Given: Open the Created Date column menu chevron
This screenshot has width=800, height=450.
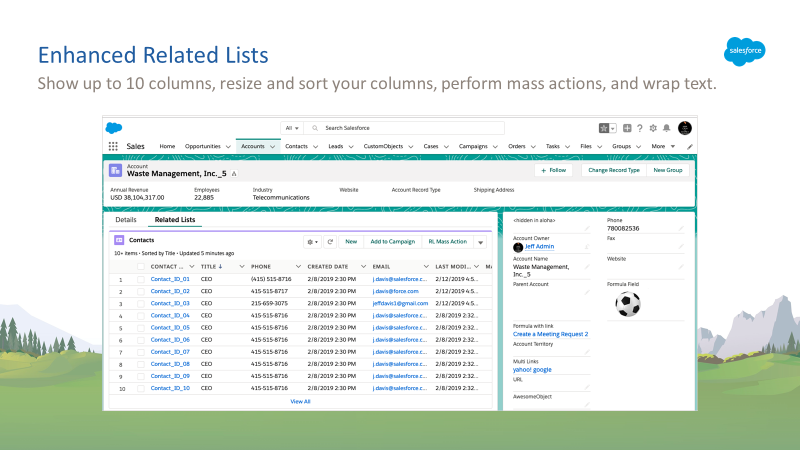Looking at the screenshot, I should pos(363,267).
